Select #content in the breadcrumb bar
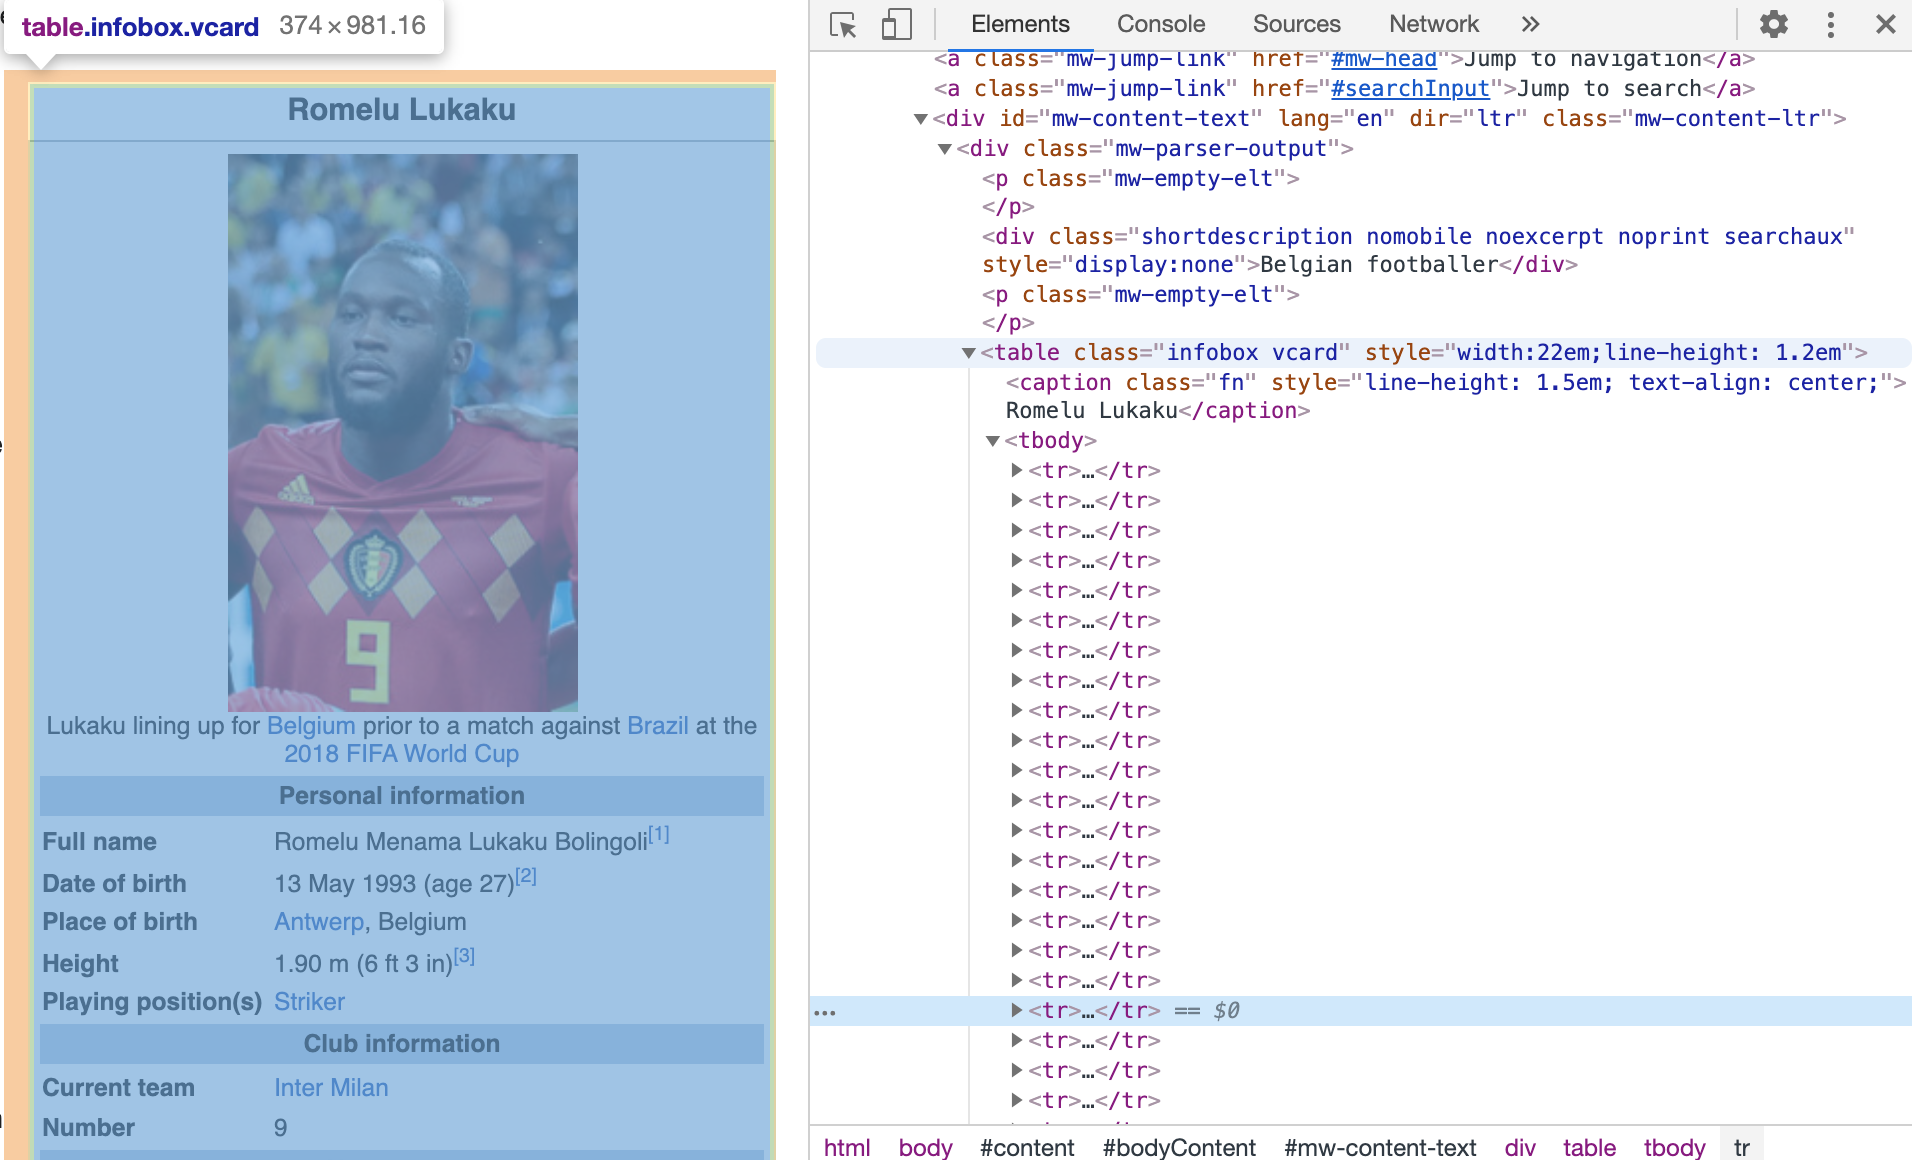1912x1160 pixels. click(x=1027, y=1147)
